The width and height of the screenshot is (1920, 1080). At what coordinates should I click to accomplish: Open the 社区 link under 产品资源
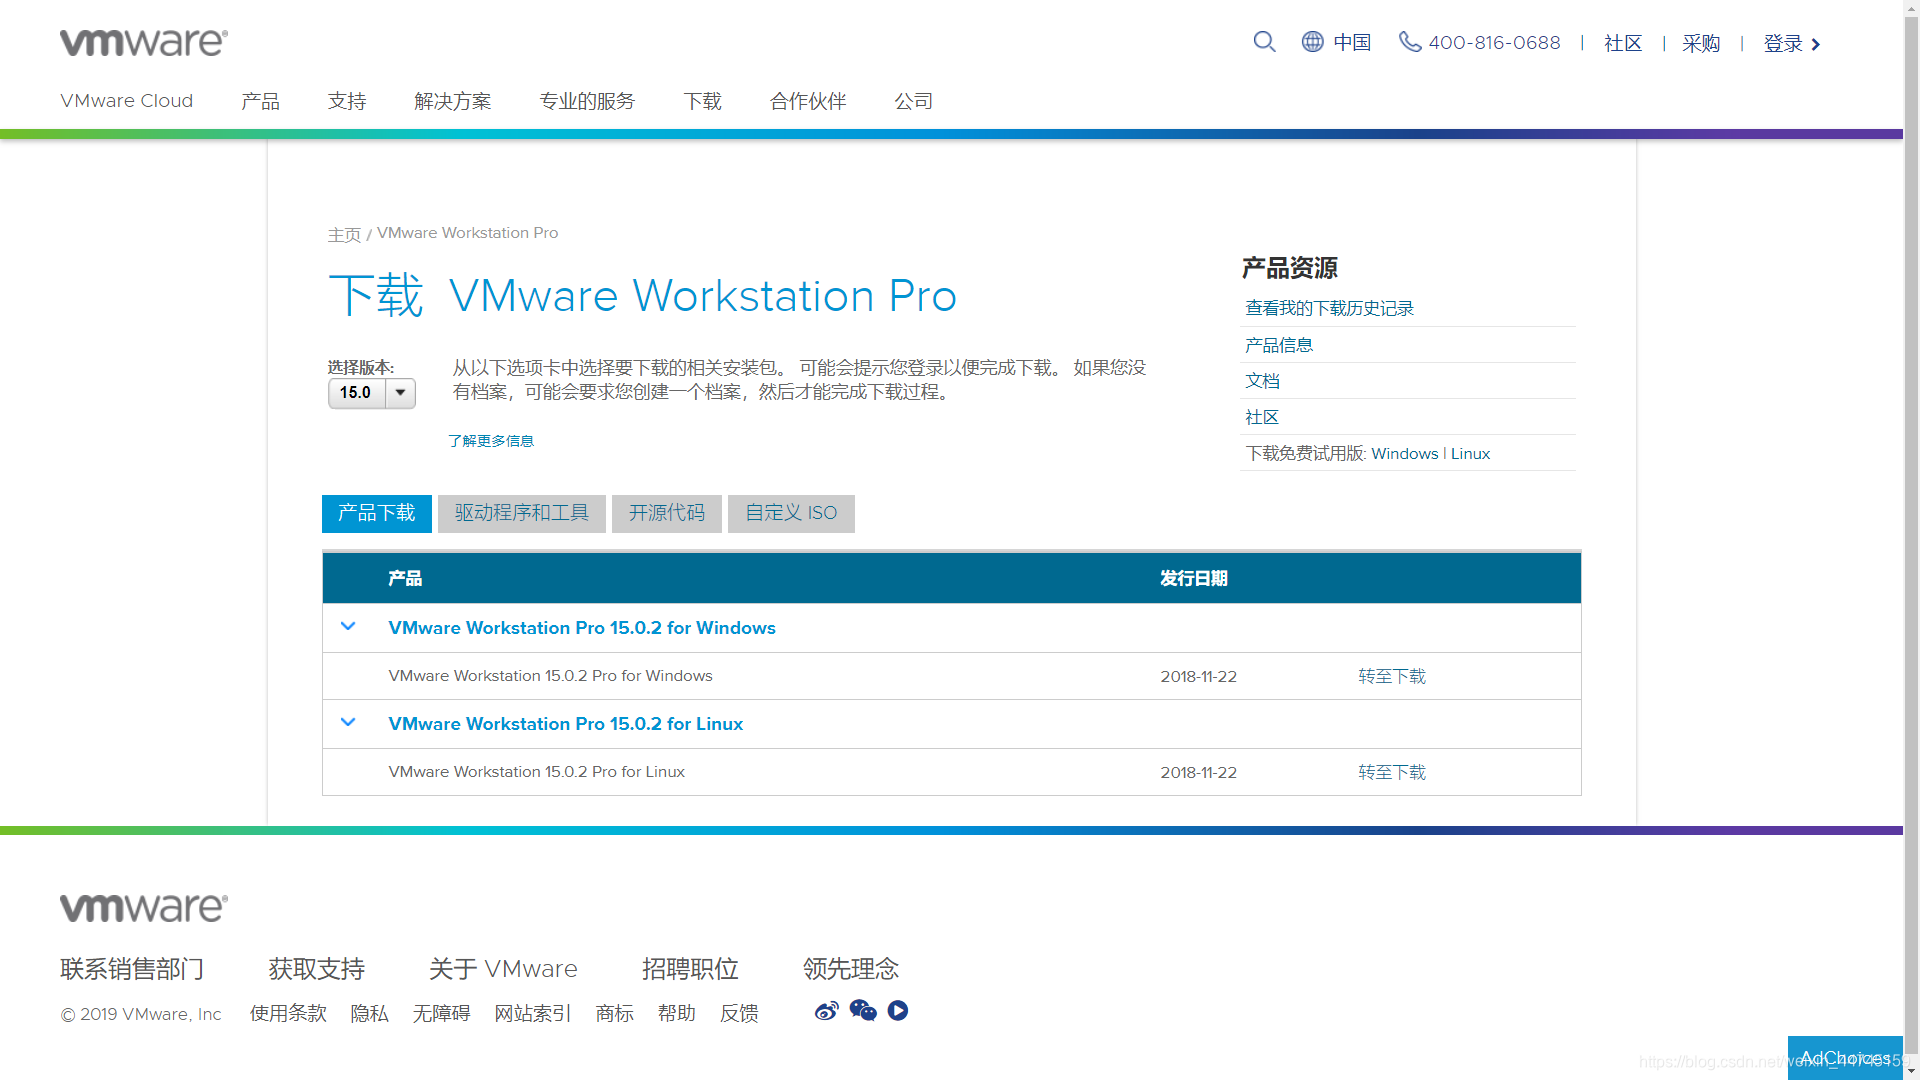coord(1262,417)
